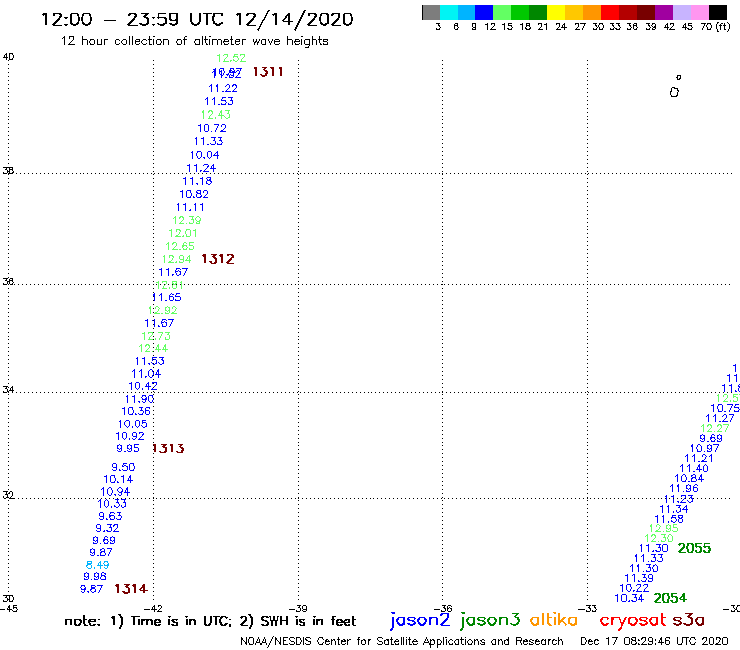Click timestamp 'Dec 17 08:29:46 UTC 2020'
Viewport: 740px width, 650px height.
tap(654, 641)
